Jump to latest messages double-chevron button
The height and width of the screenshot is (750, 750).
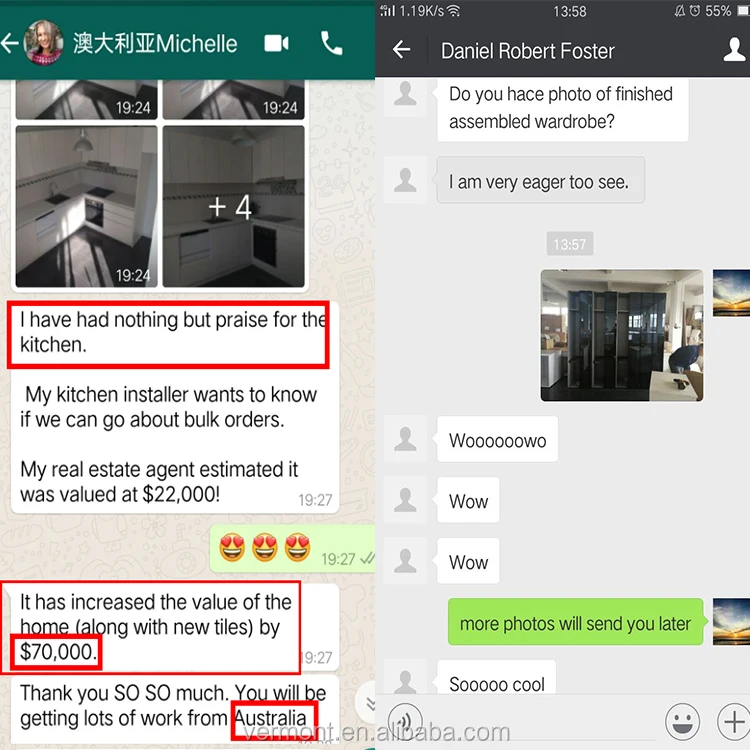367,703
